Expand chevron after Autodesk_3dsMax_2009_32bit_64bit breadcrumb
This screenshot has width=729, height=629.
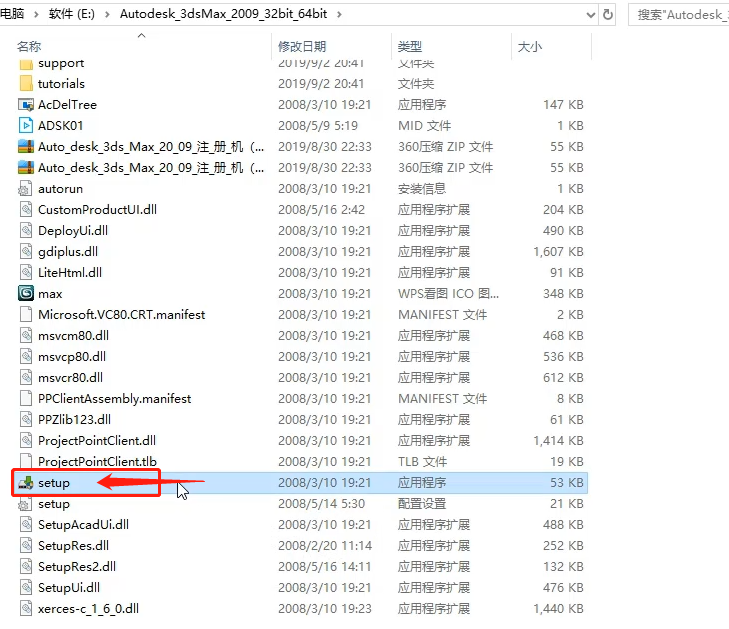coord(339,14)
